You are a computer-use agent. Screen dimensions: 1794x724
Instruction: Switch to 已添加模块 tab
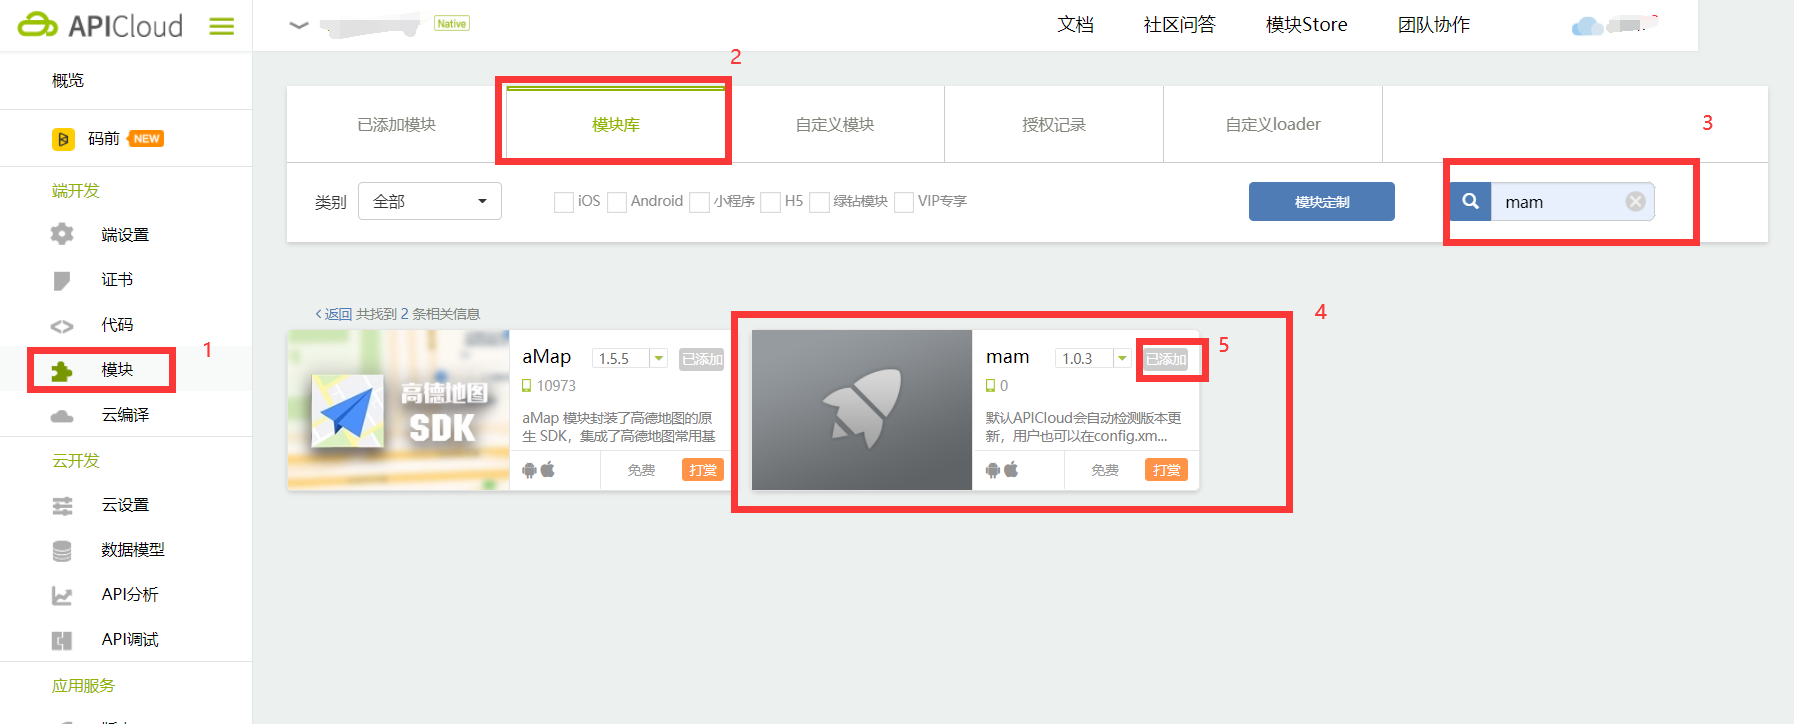pos(396,125)
